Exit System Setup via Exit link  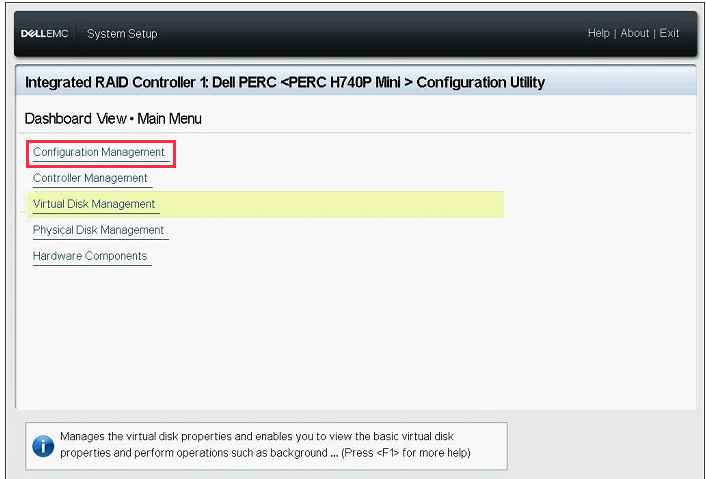669,33
